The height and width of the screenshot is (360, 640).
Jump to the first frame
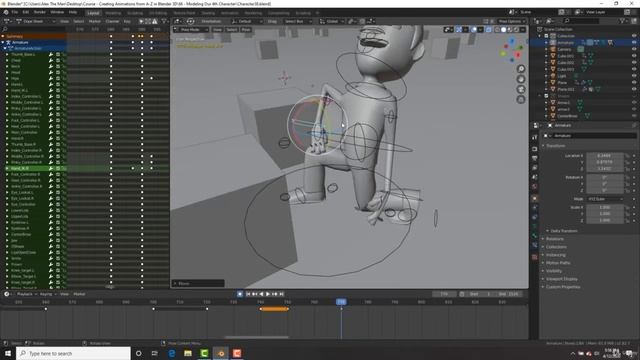(x=248, y=294)
